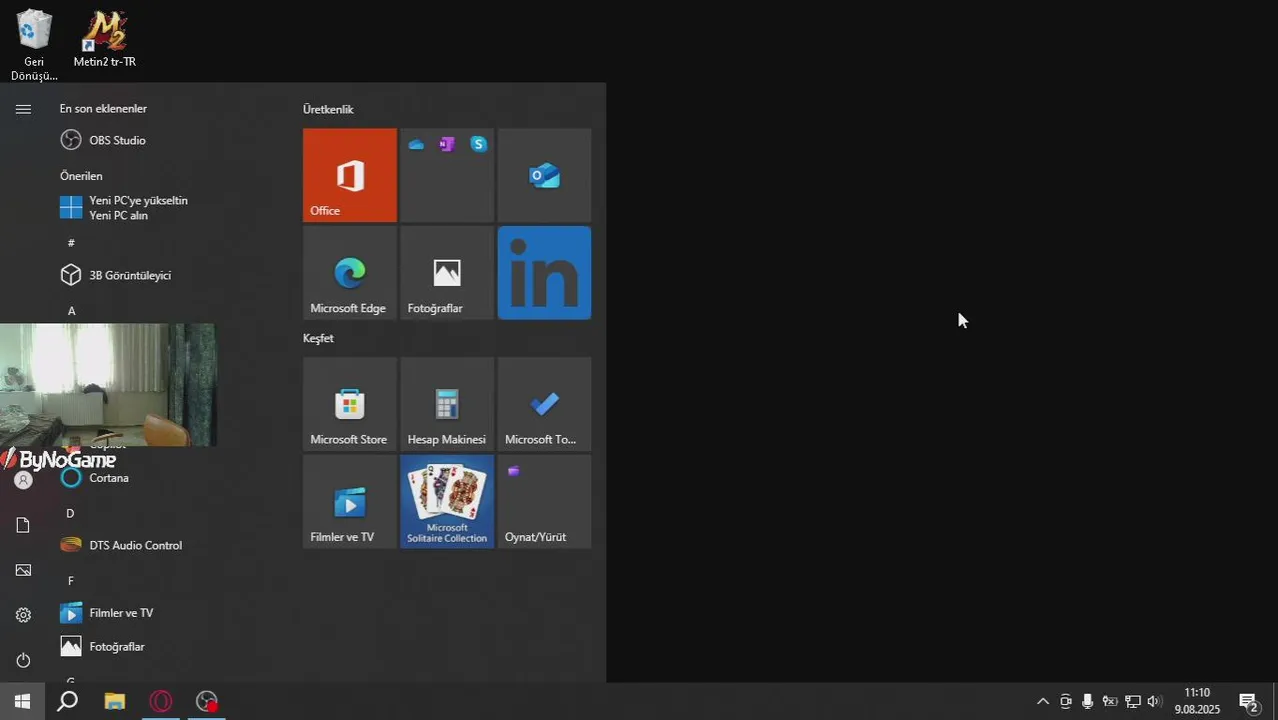
Task: Open the LinkedIn tile
Action: 544,273
